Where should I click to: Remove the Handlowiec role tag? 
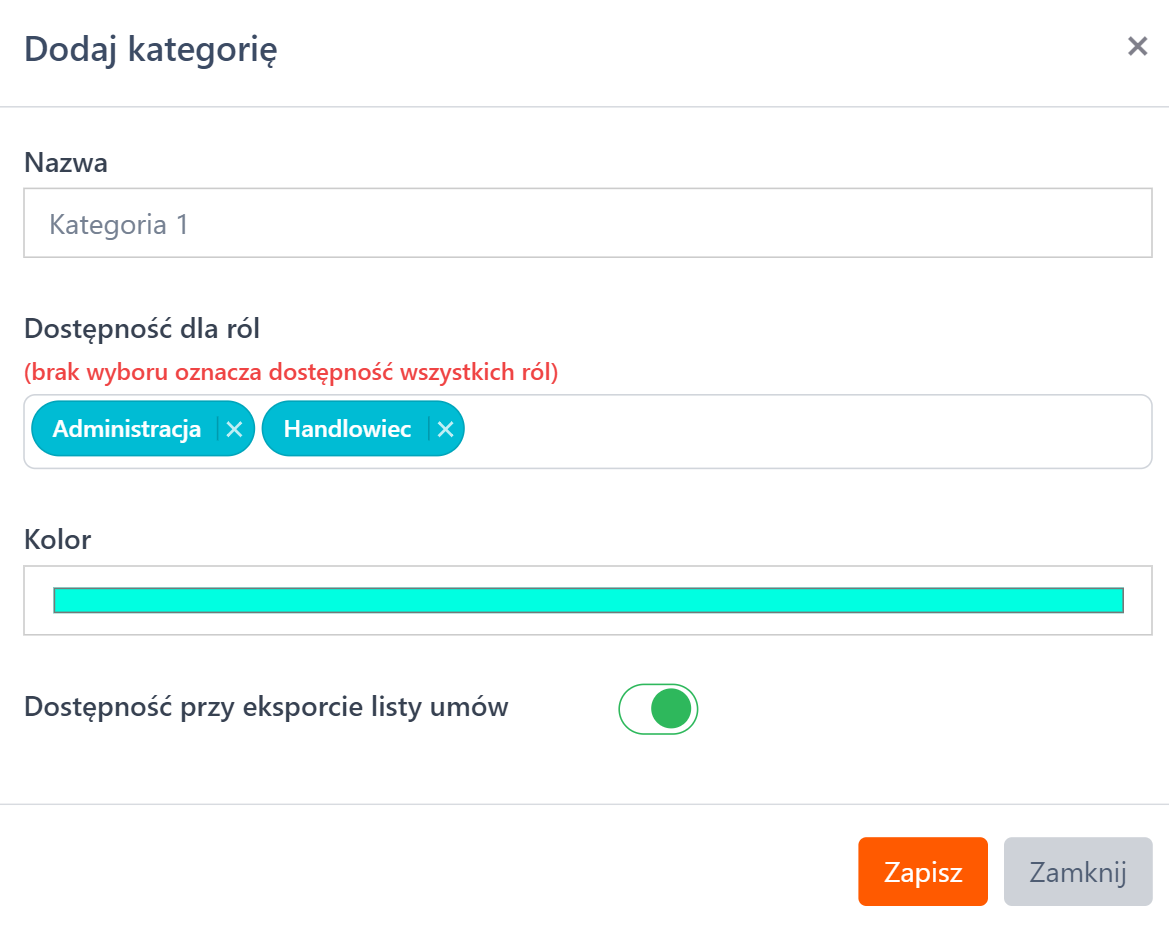(x=446, y=429)
